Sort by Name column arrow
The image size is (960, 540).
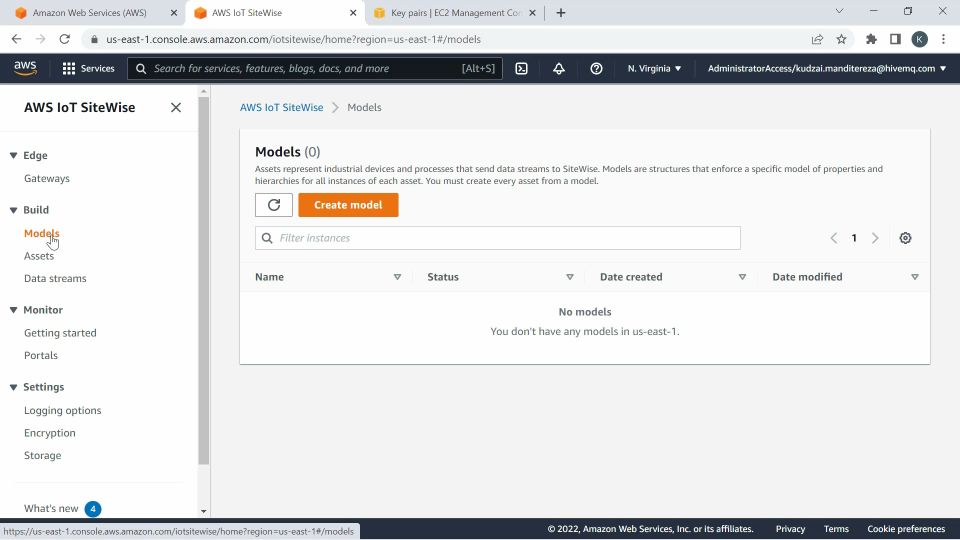[x=397, y=277]
